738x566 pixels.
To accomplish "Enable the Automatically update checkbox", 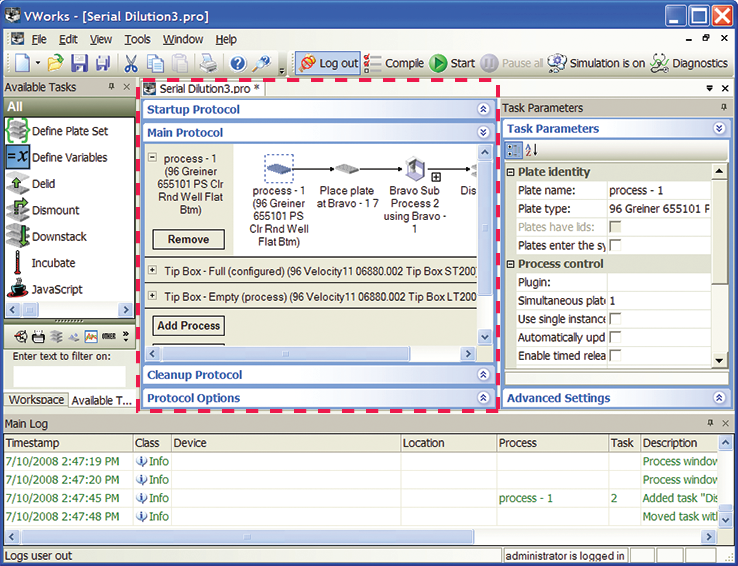I will tap(615, 338).
